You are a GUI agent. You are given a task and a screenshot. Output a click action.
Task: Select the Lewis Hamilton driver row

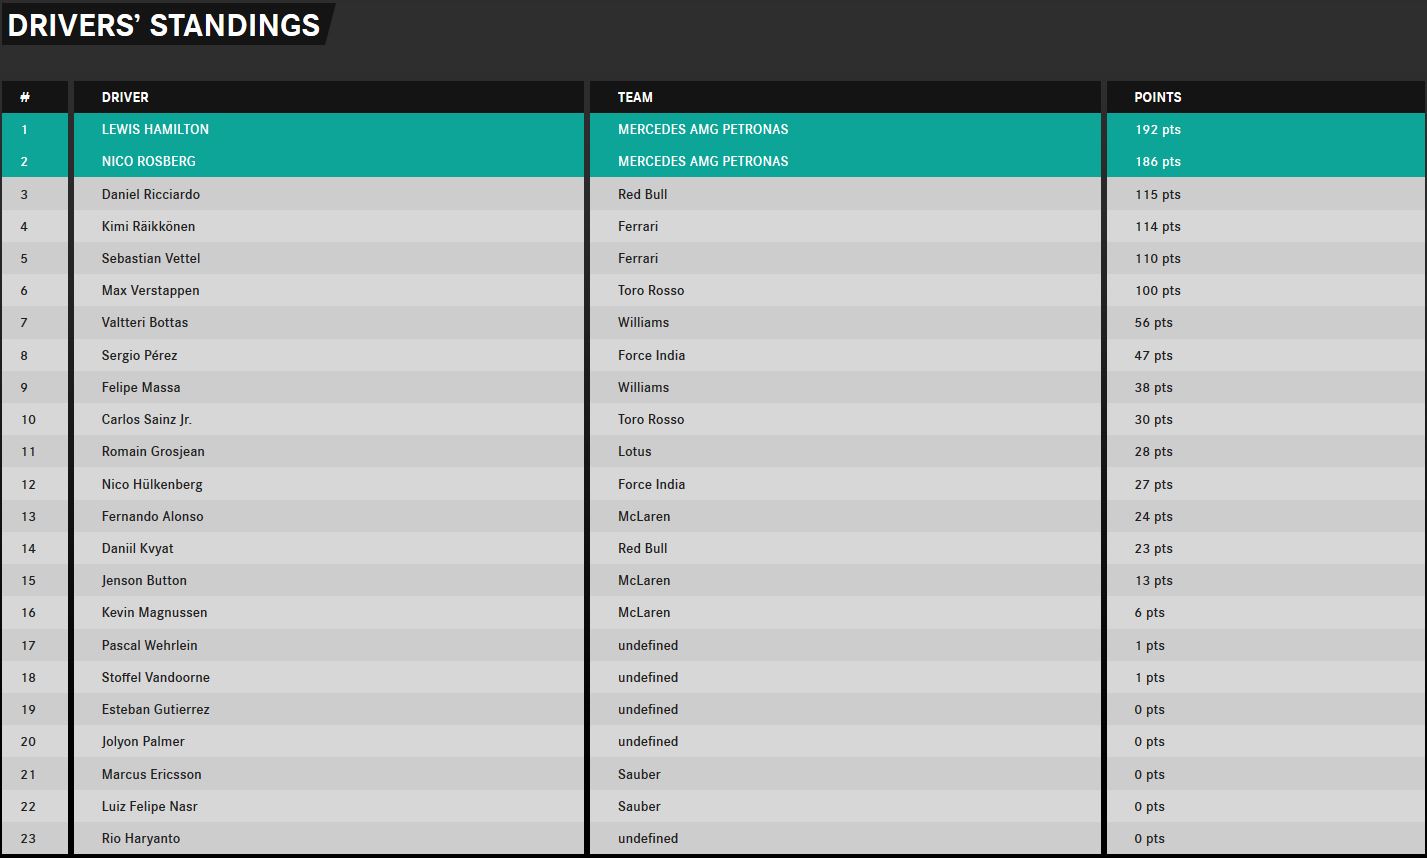tap(713, 129)
